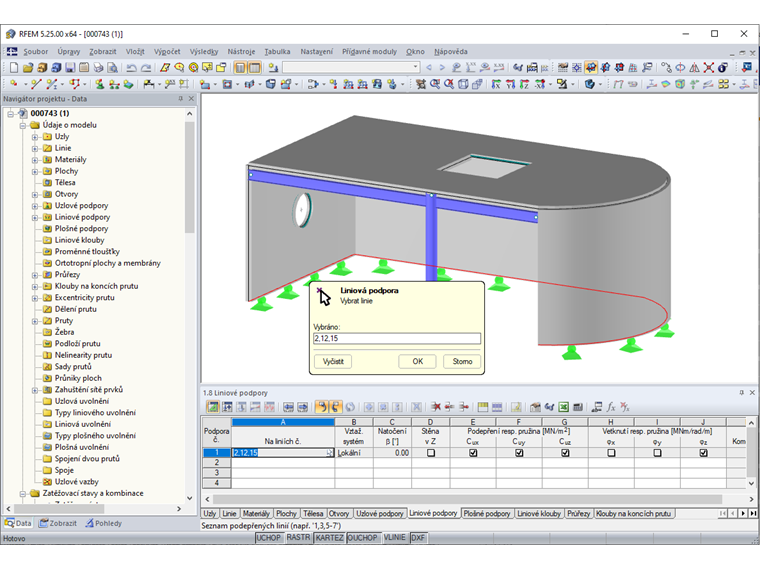Toggle the table panel display icon
This screenshot has width=760, height=570.
[x=254, y=68]
